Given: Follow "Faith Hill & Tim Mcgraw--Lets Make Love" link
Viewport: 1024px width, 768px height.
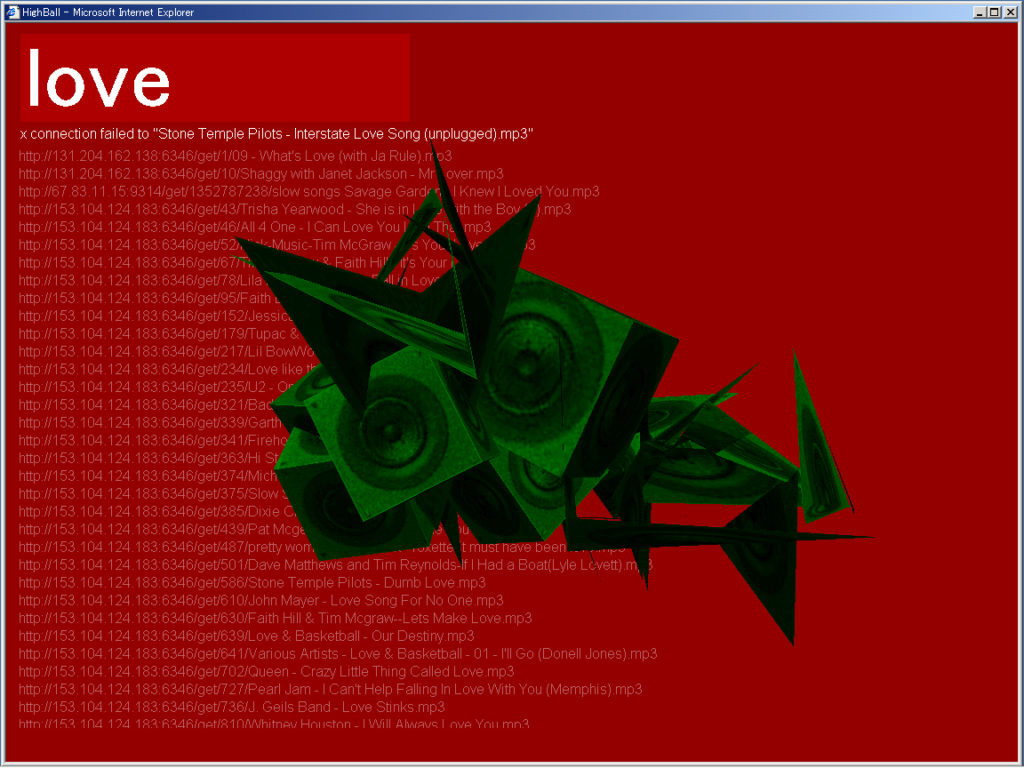Looking at the screenshot, I should 275,618.
